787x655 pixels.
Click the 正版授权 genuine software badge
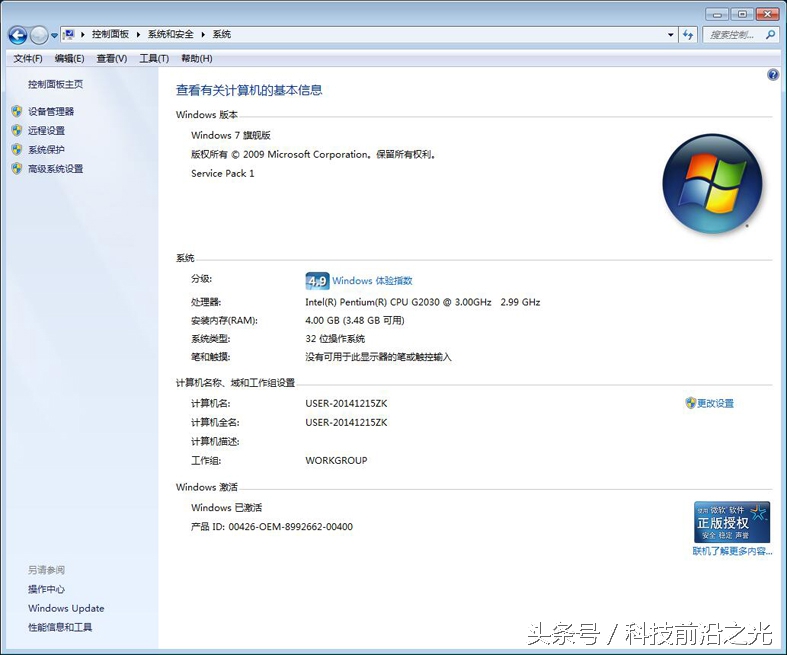coord(732,522)
